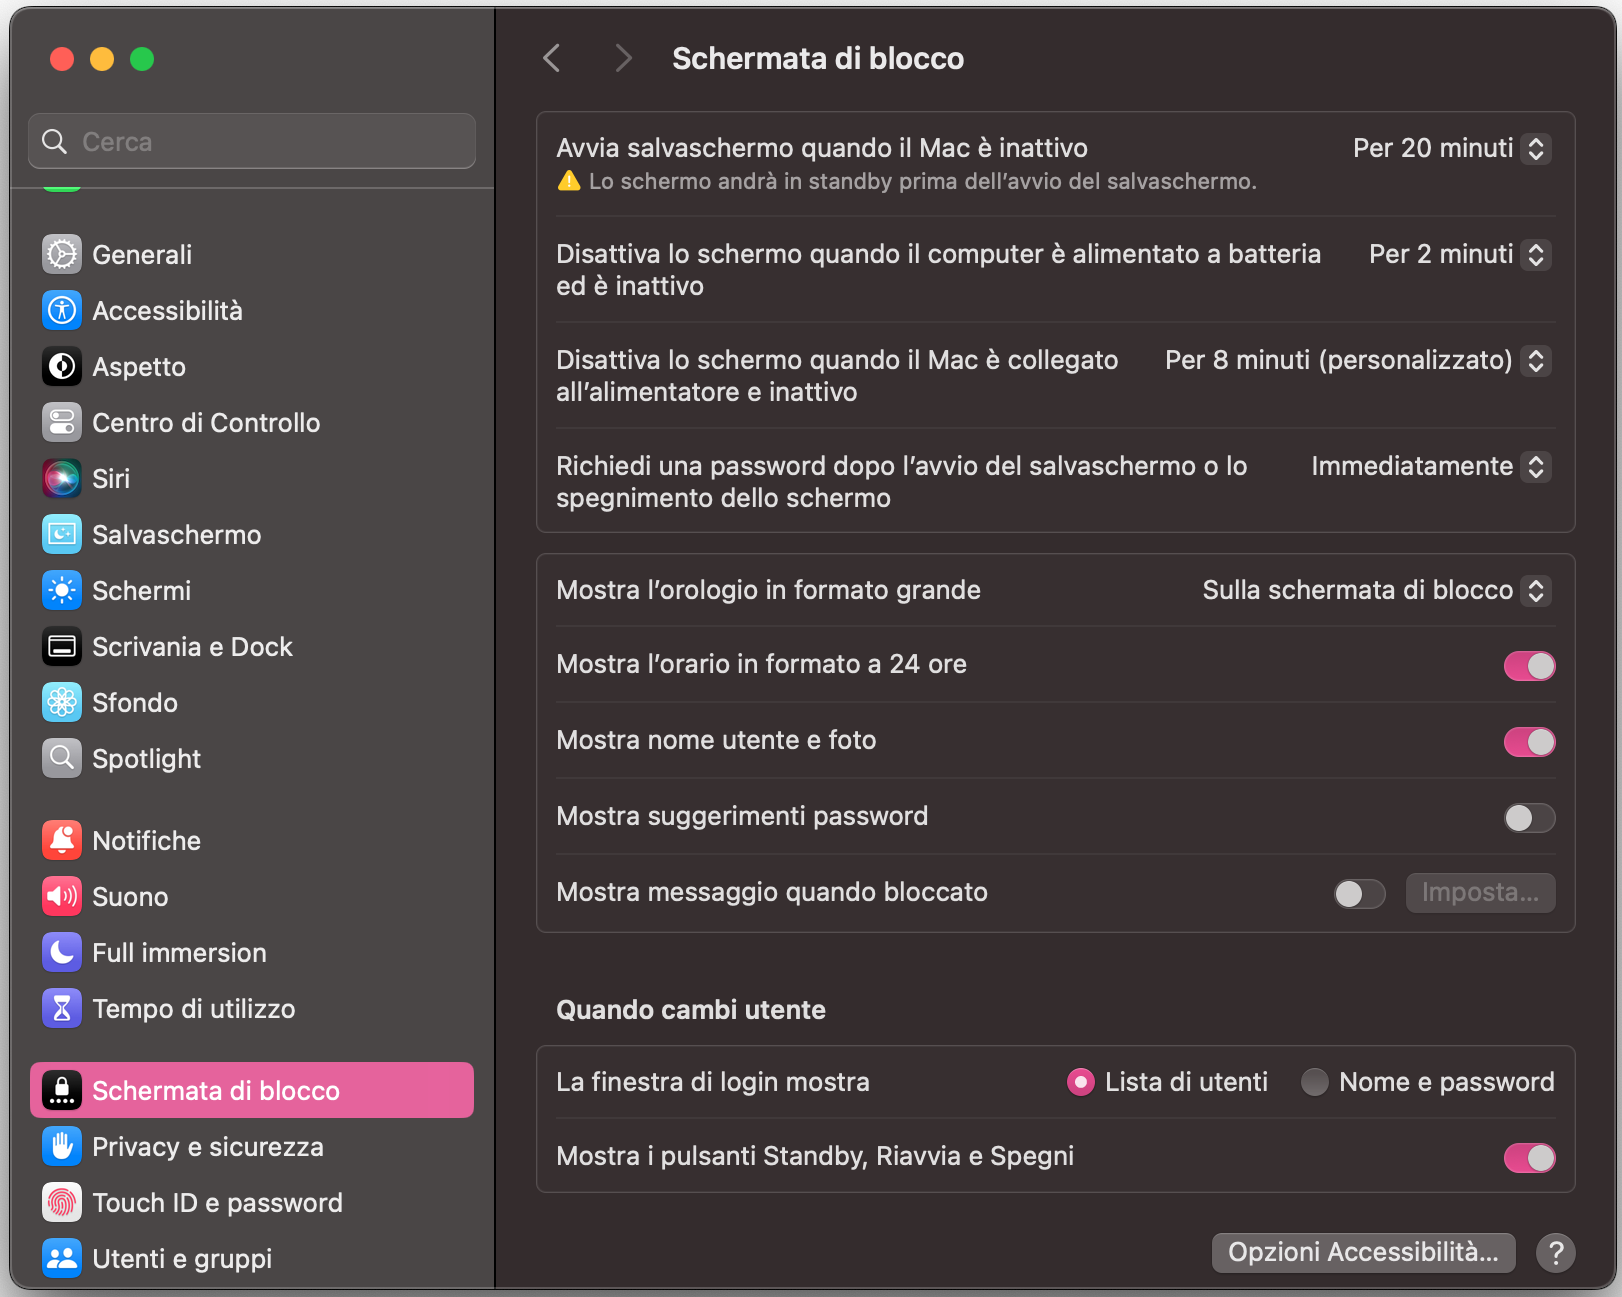The image size is (1622, 1297).
Task: Go to Utenti e gruppi settings
Action: (x=61, y=1258)
